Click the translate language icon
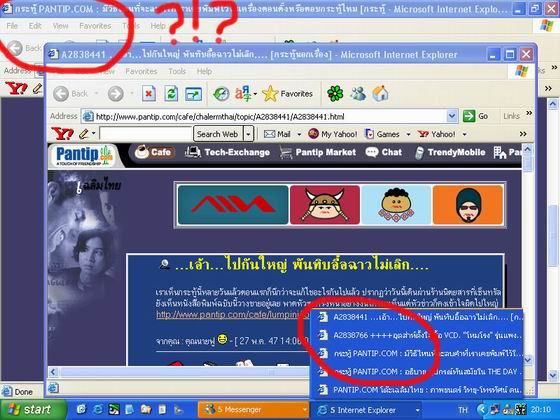Screen dimensions: 560x420 [243, 94]
